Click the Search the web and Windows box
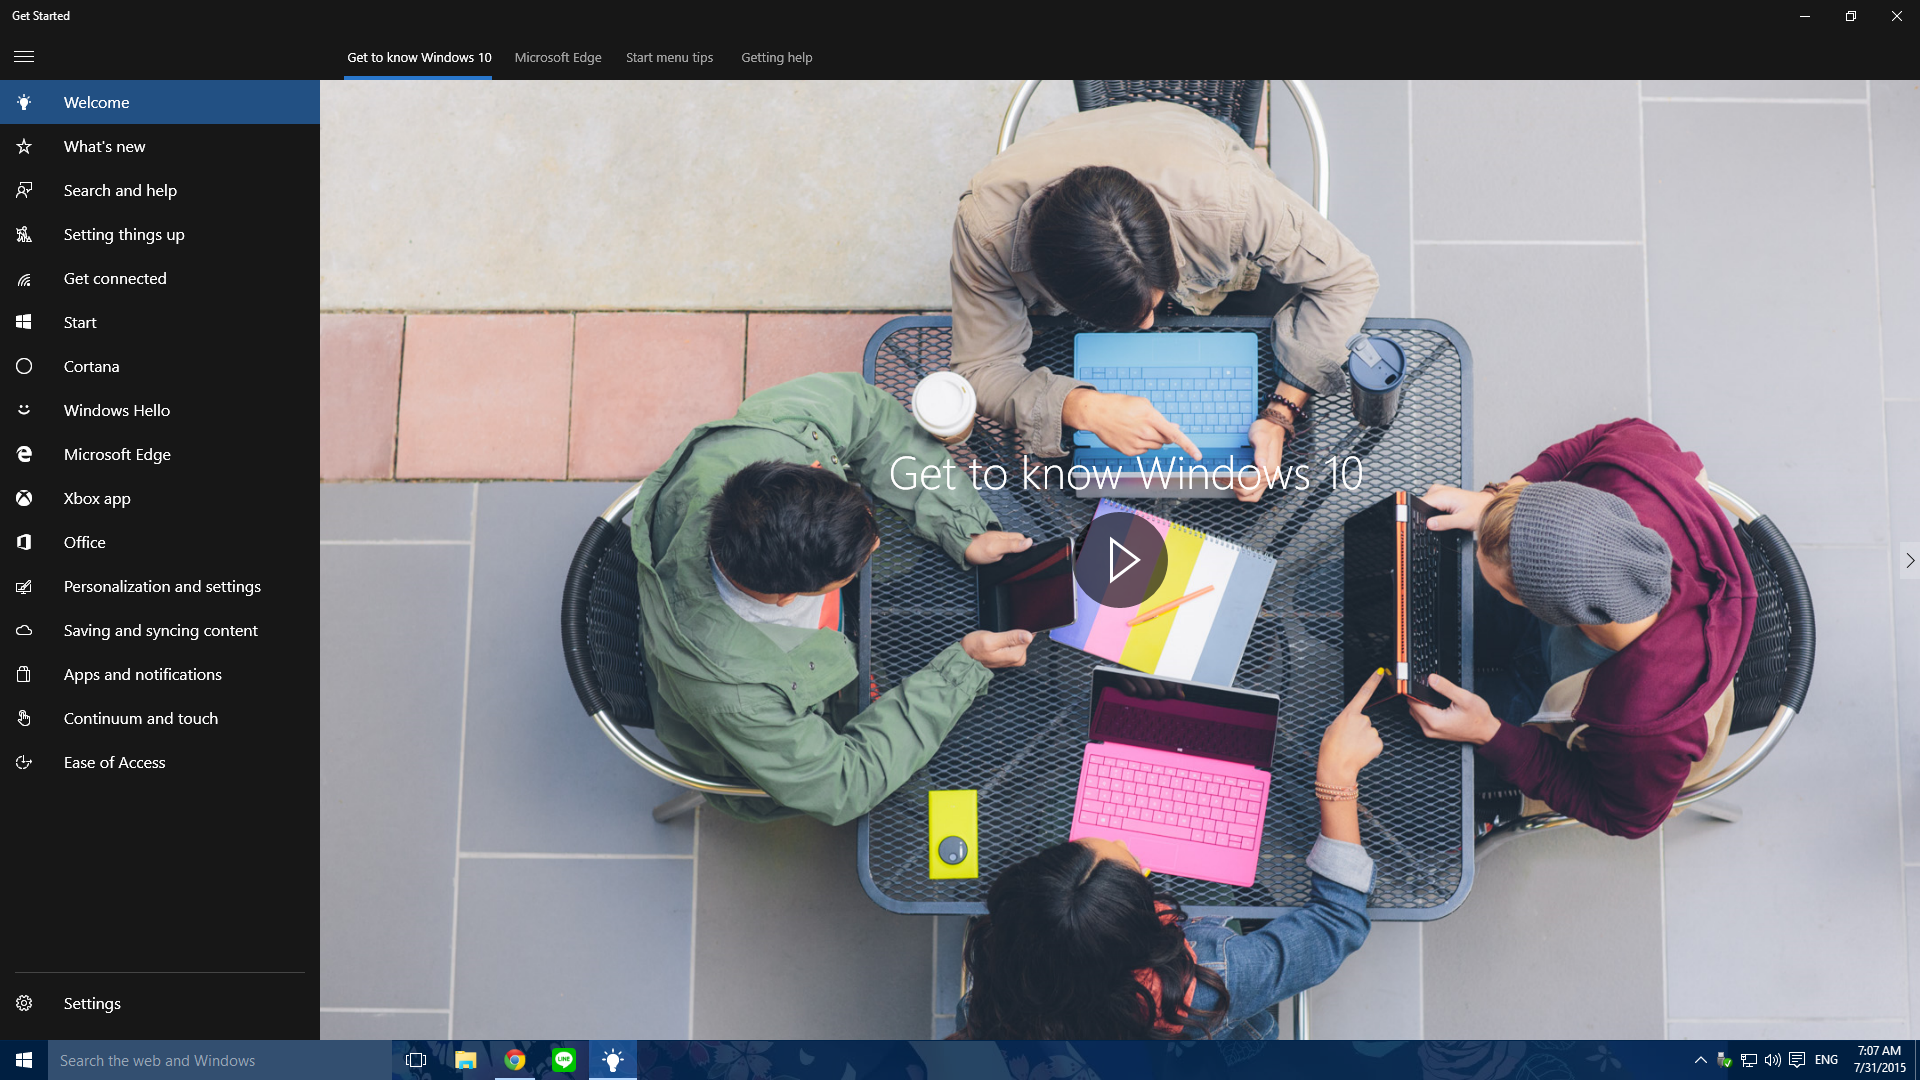Viewport: 1920px width, 1080px height. (220, 1060)
